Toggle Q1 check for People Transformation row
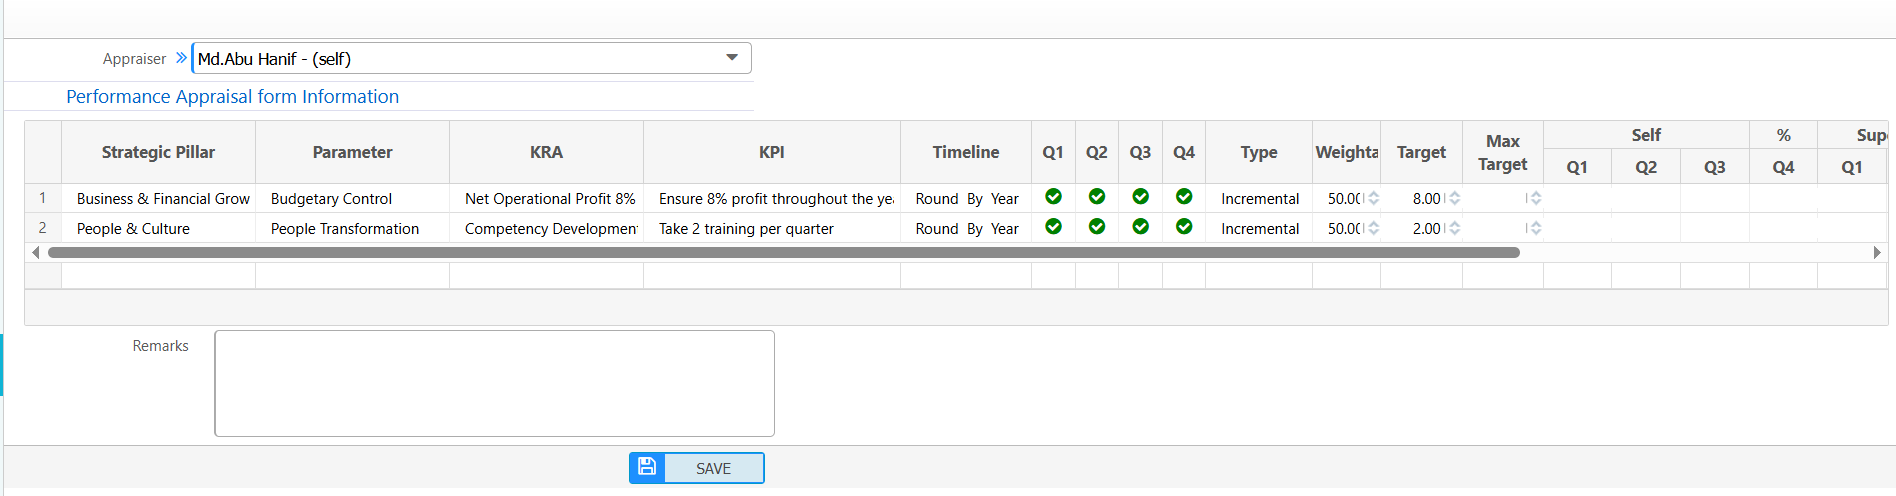Viewport: 1896px width, 496px height. pyautogui.click(x=1053, y=227)
